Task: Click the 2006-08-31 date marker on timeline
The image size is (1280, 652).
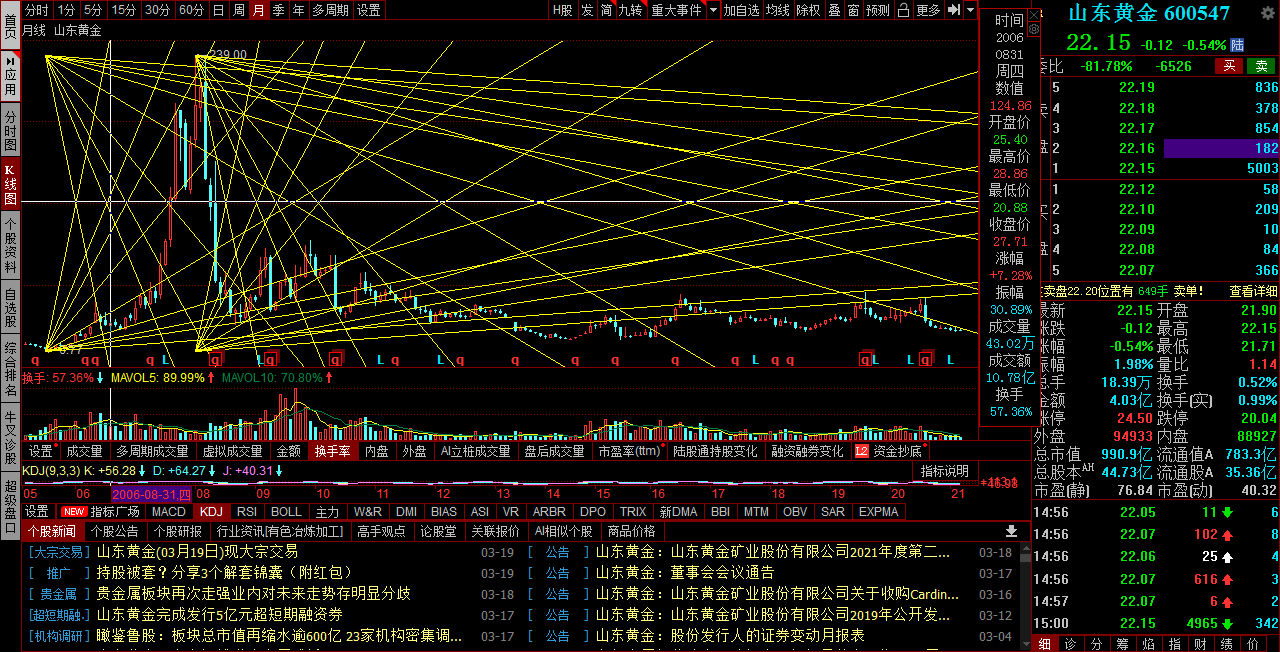Action: 152,494
